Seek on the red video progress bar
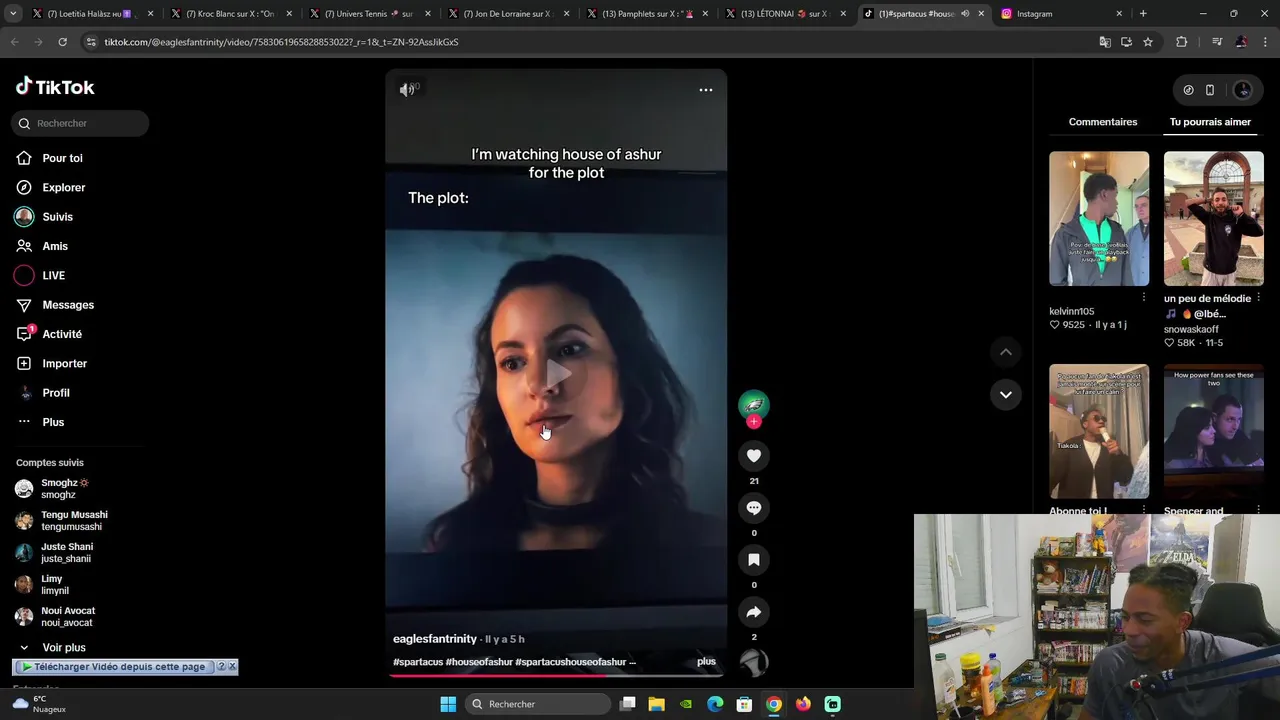The width and height of the screenshot is (1280, 720). [x=556, y=675]
